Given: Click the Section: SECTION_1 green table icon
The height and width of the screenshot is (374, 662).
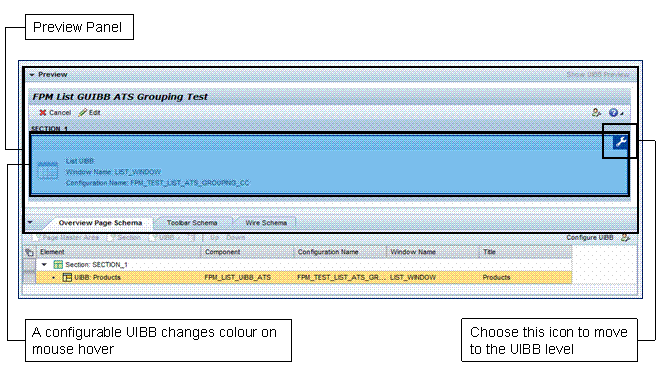Looking at the screenshot, I should tap(58, 265).
